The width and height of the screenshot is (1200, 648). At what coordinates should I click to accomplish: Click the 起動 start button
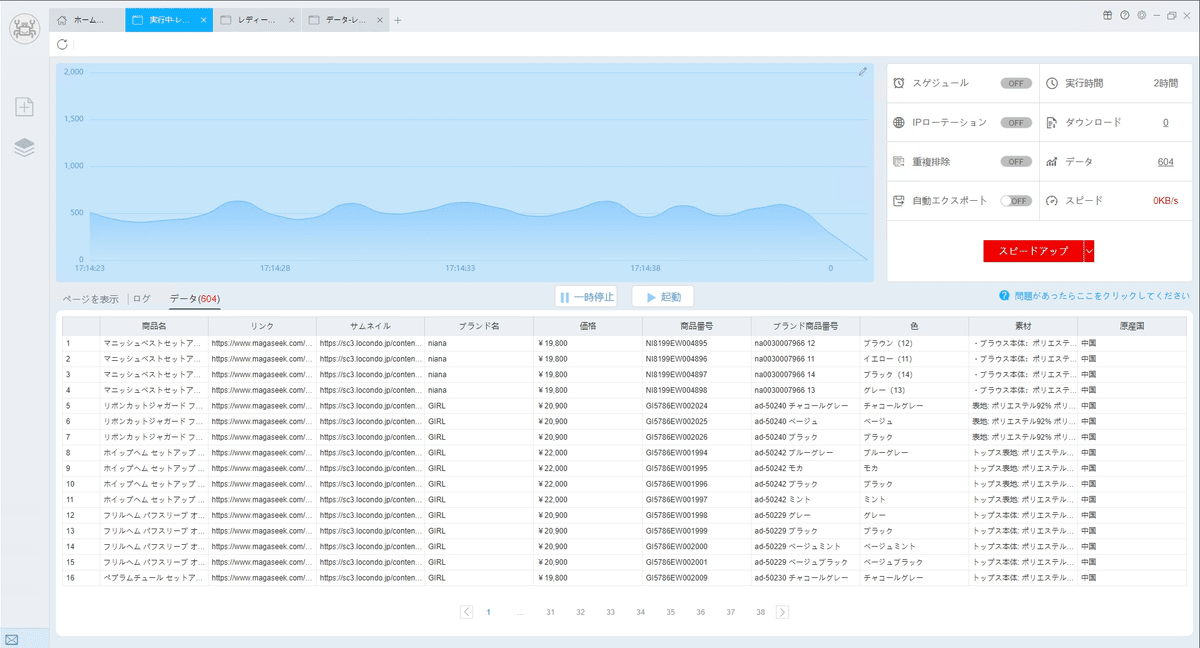point(663,297)
